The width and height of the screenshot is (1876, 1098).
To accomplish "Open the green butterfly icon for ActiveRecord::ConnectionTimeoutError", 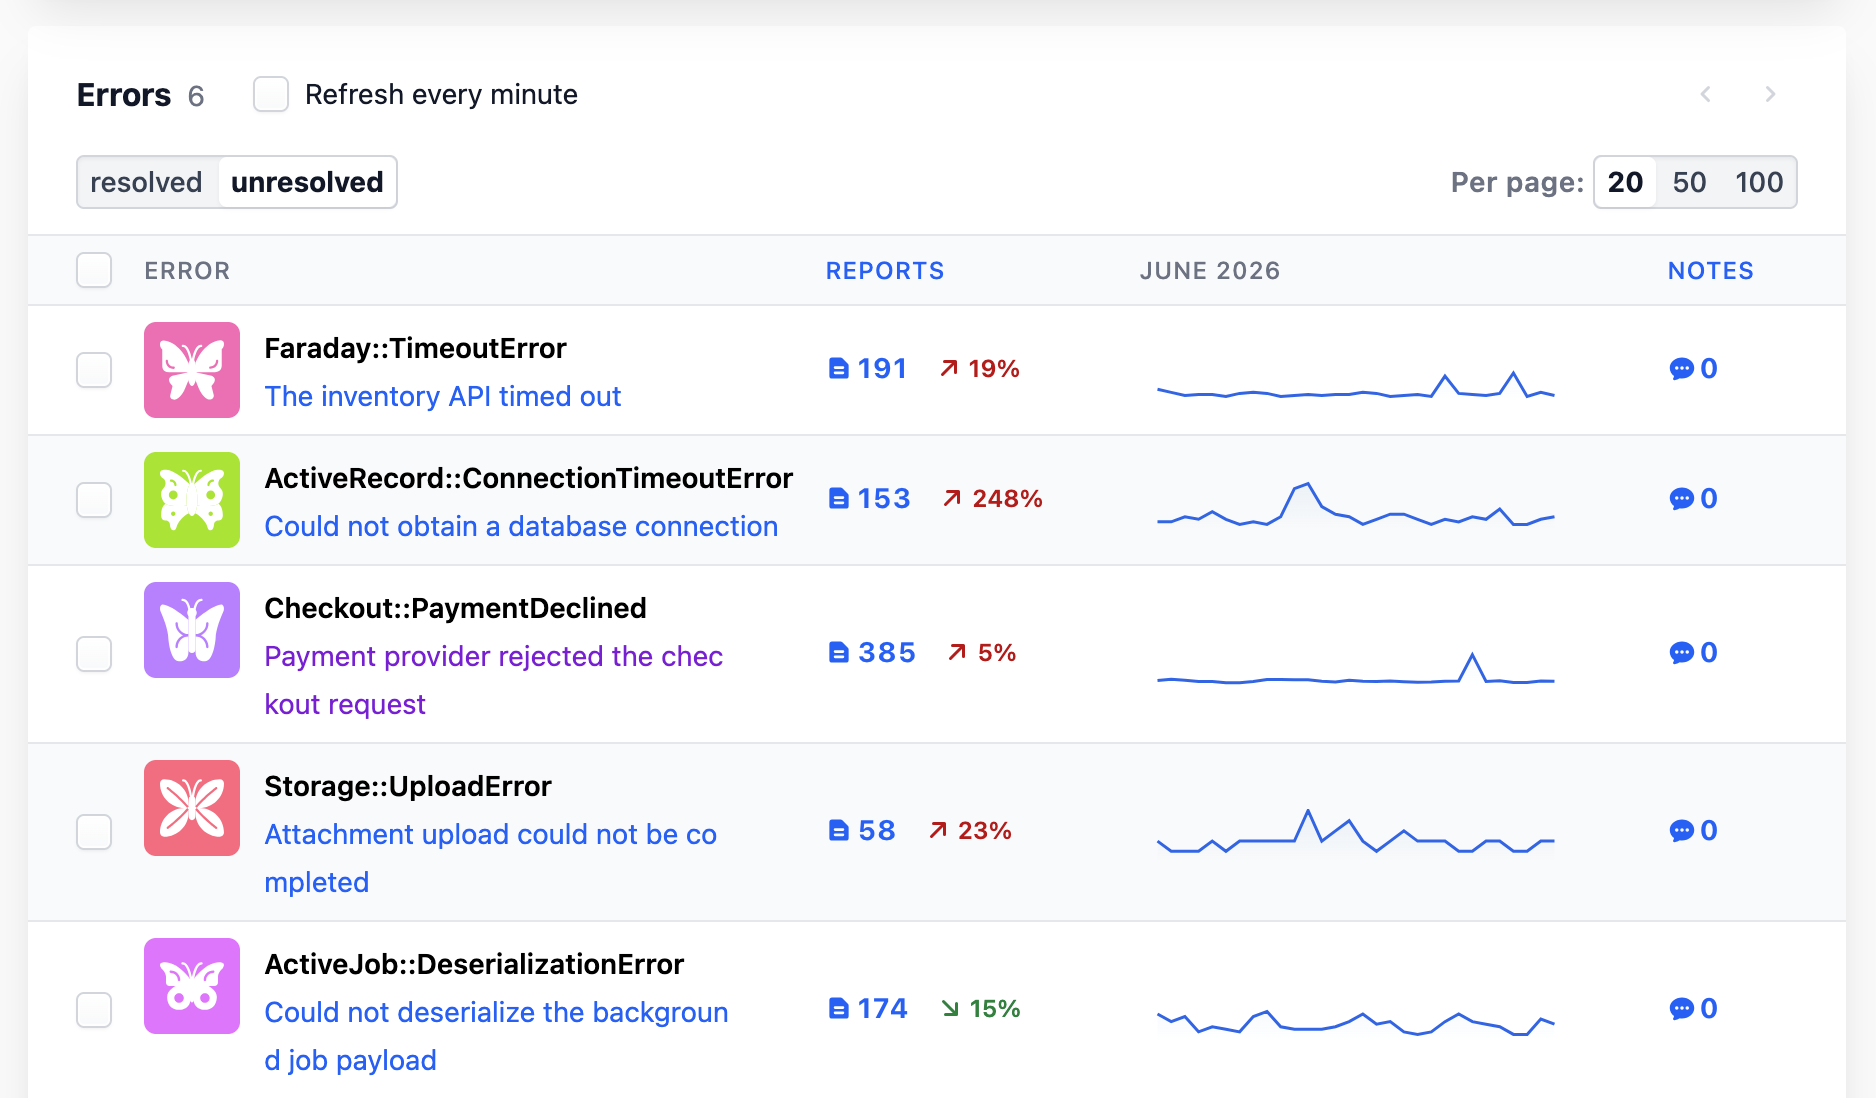I will click(192, 500).
